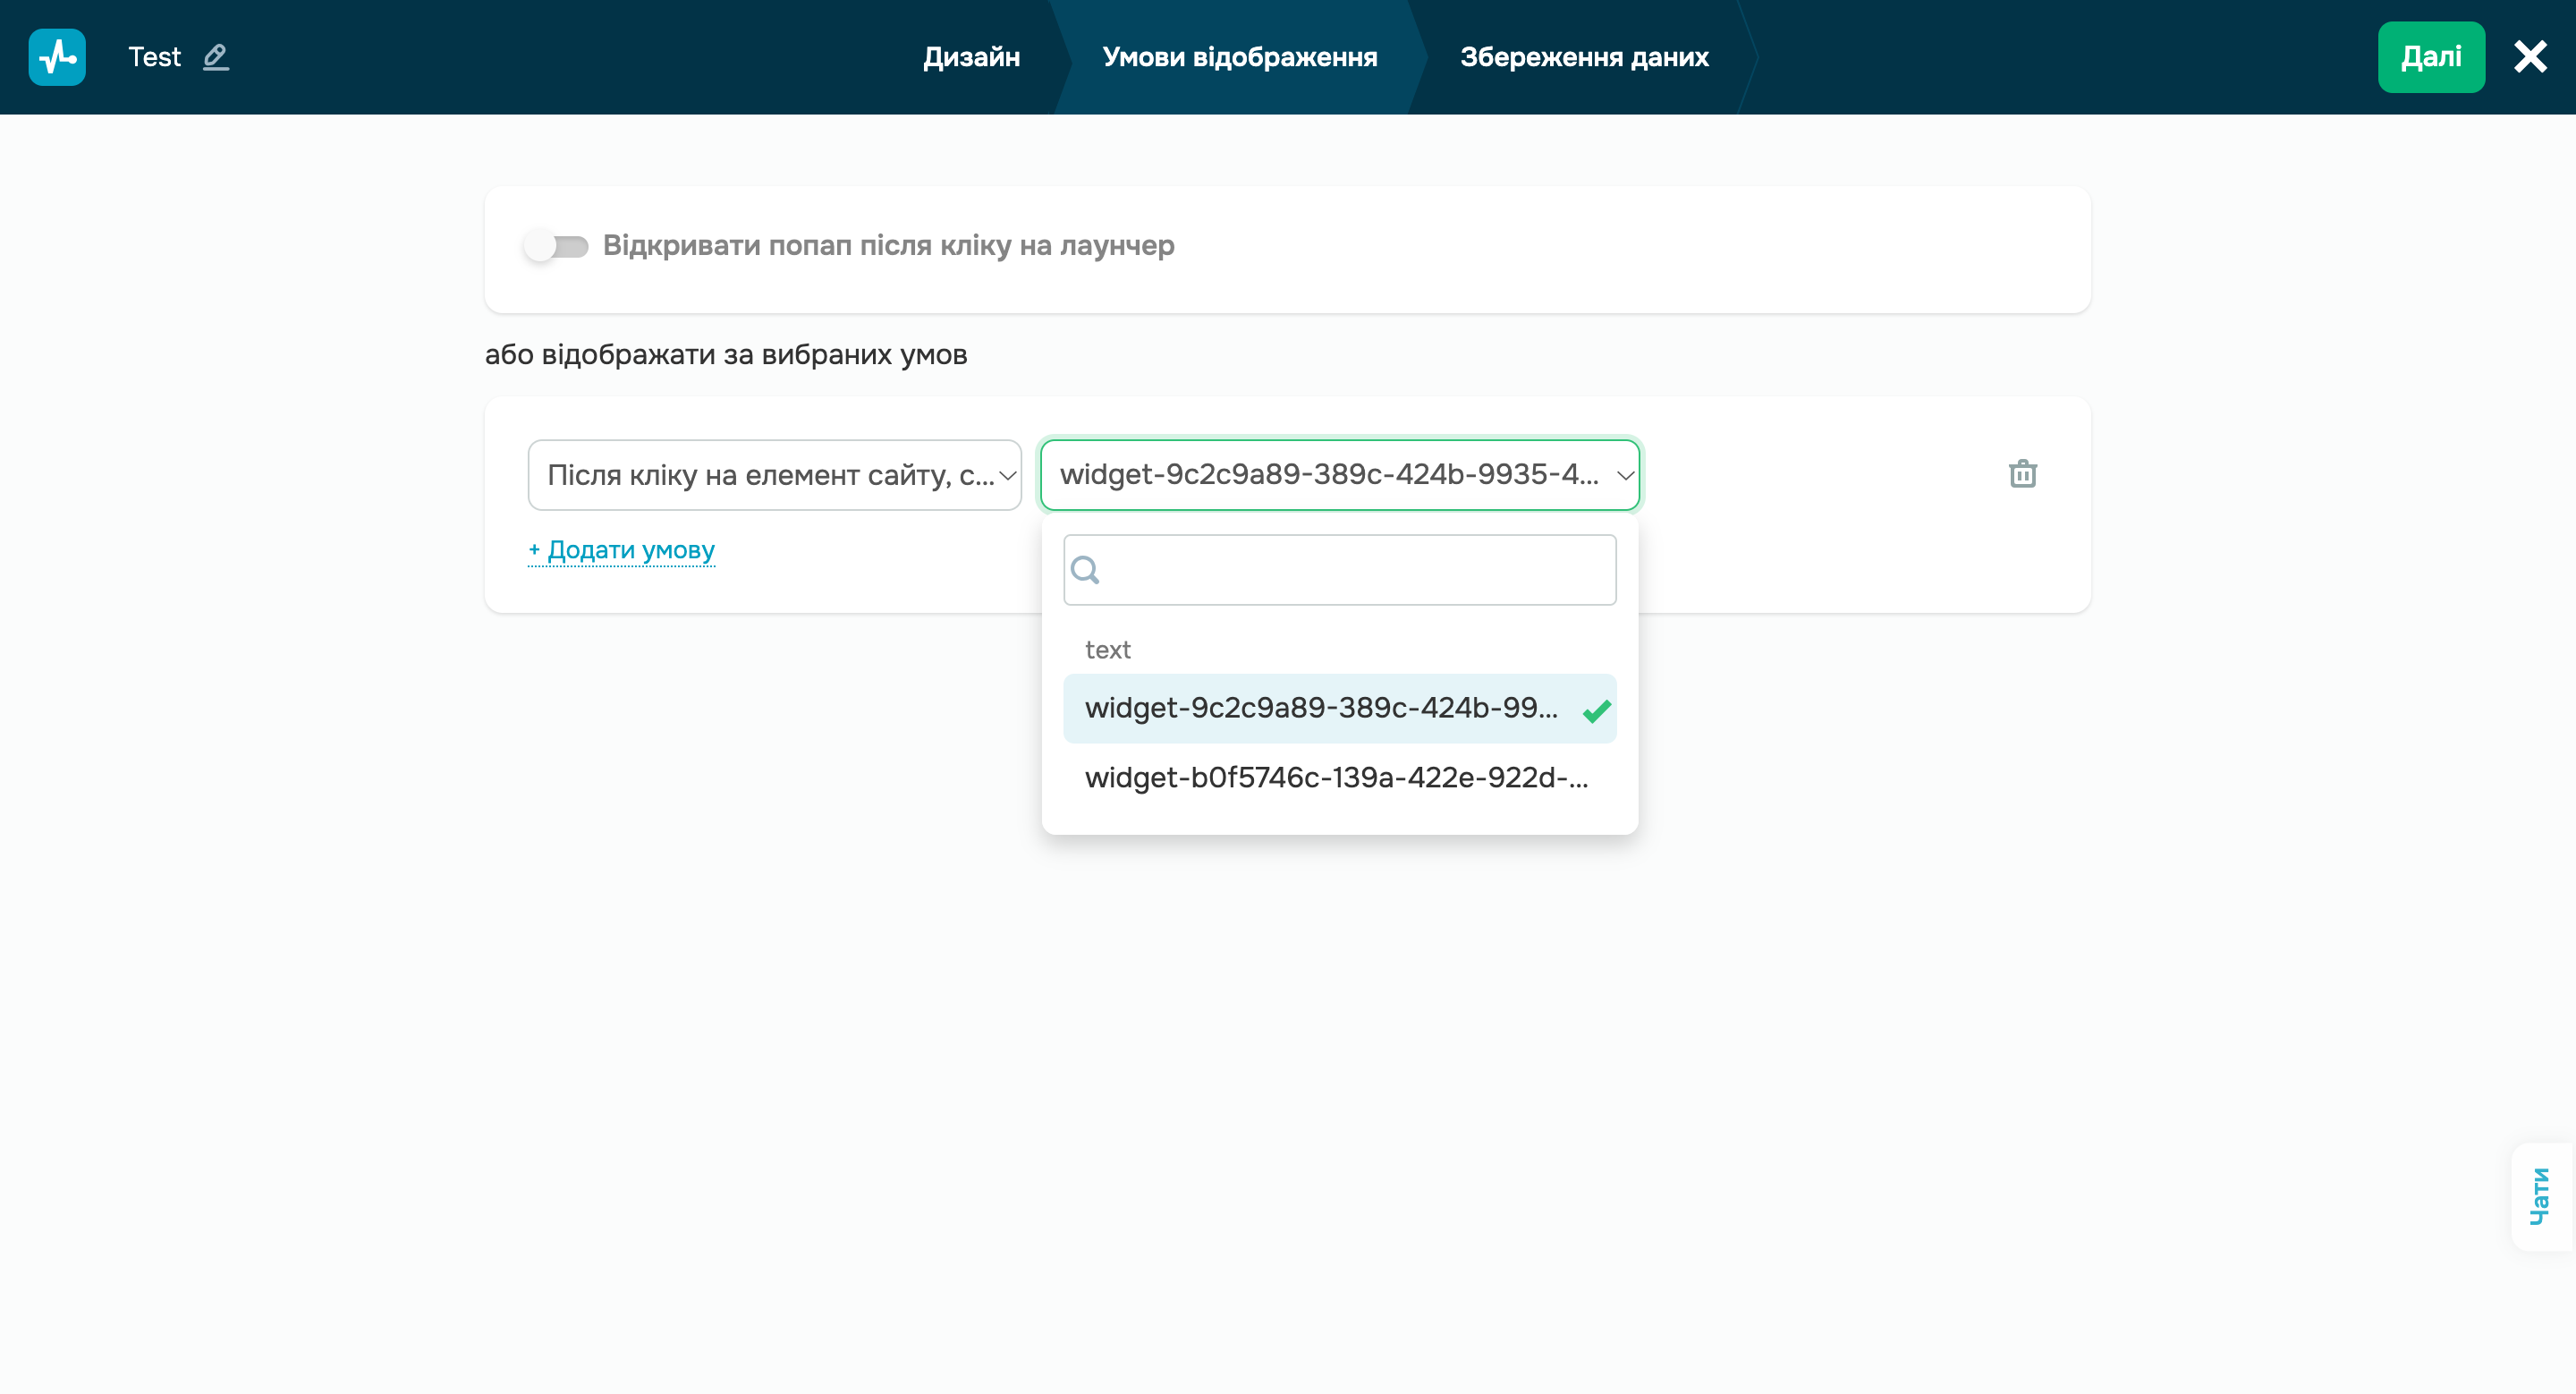This screenshot has width=2576, height=1394.
Task: Open the Чати side panel
Action: tap(2540, 1196)
